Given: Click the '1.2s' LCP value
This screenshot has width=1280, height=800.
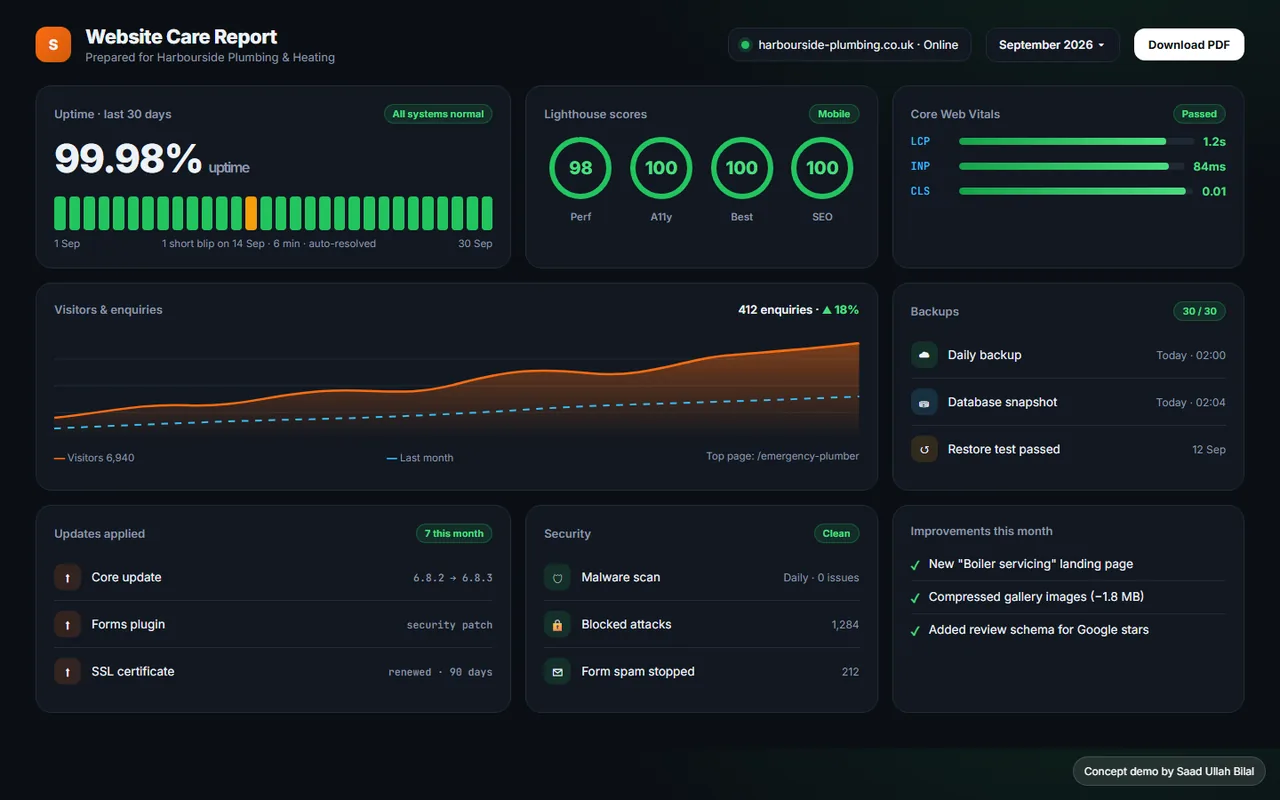Looking at the screenshot, I should click(1214, 142).
